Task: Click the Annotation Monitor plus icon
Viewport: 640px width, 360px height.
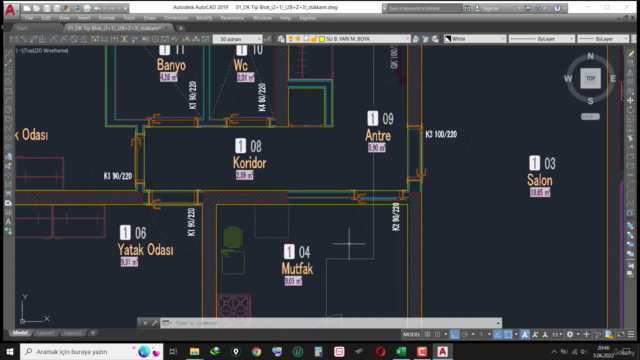Action: coord(587,334)
